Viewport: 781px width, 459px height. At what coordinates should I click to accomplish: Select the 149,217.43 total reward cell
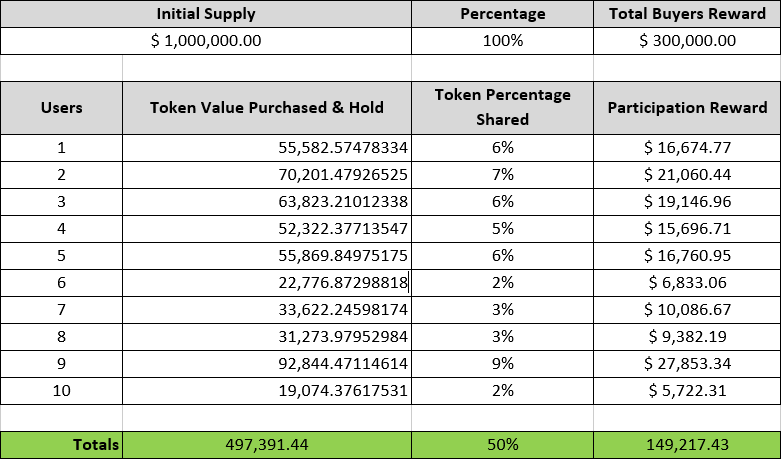[x=687, y=444]
